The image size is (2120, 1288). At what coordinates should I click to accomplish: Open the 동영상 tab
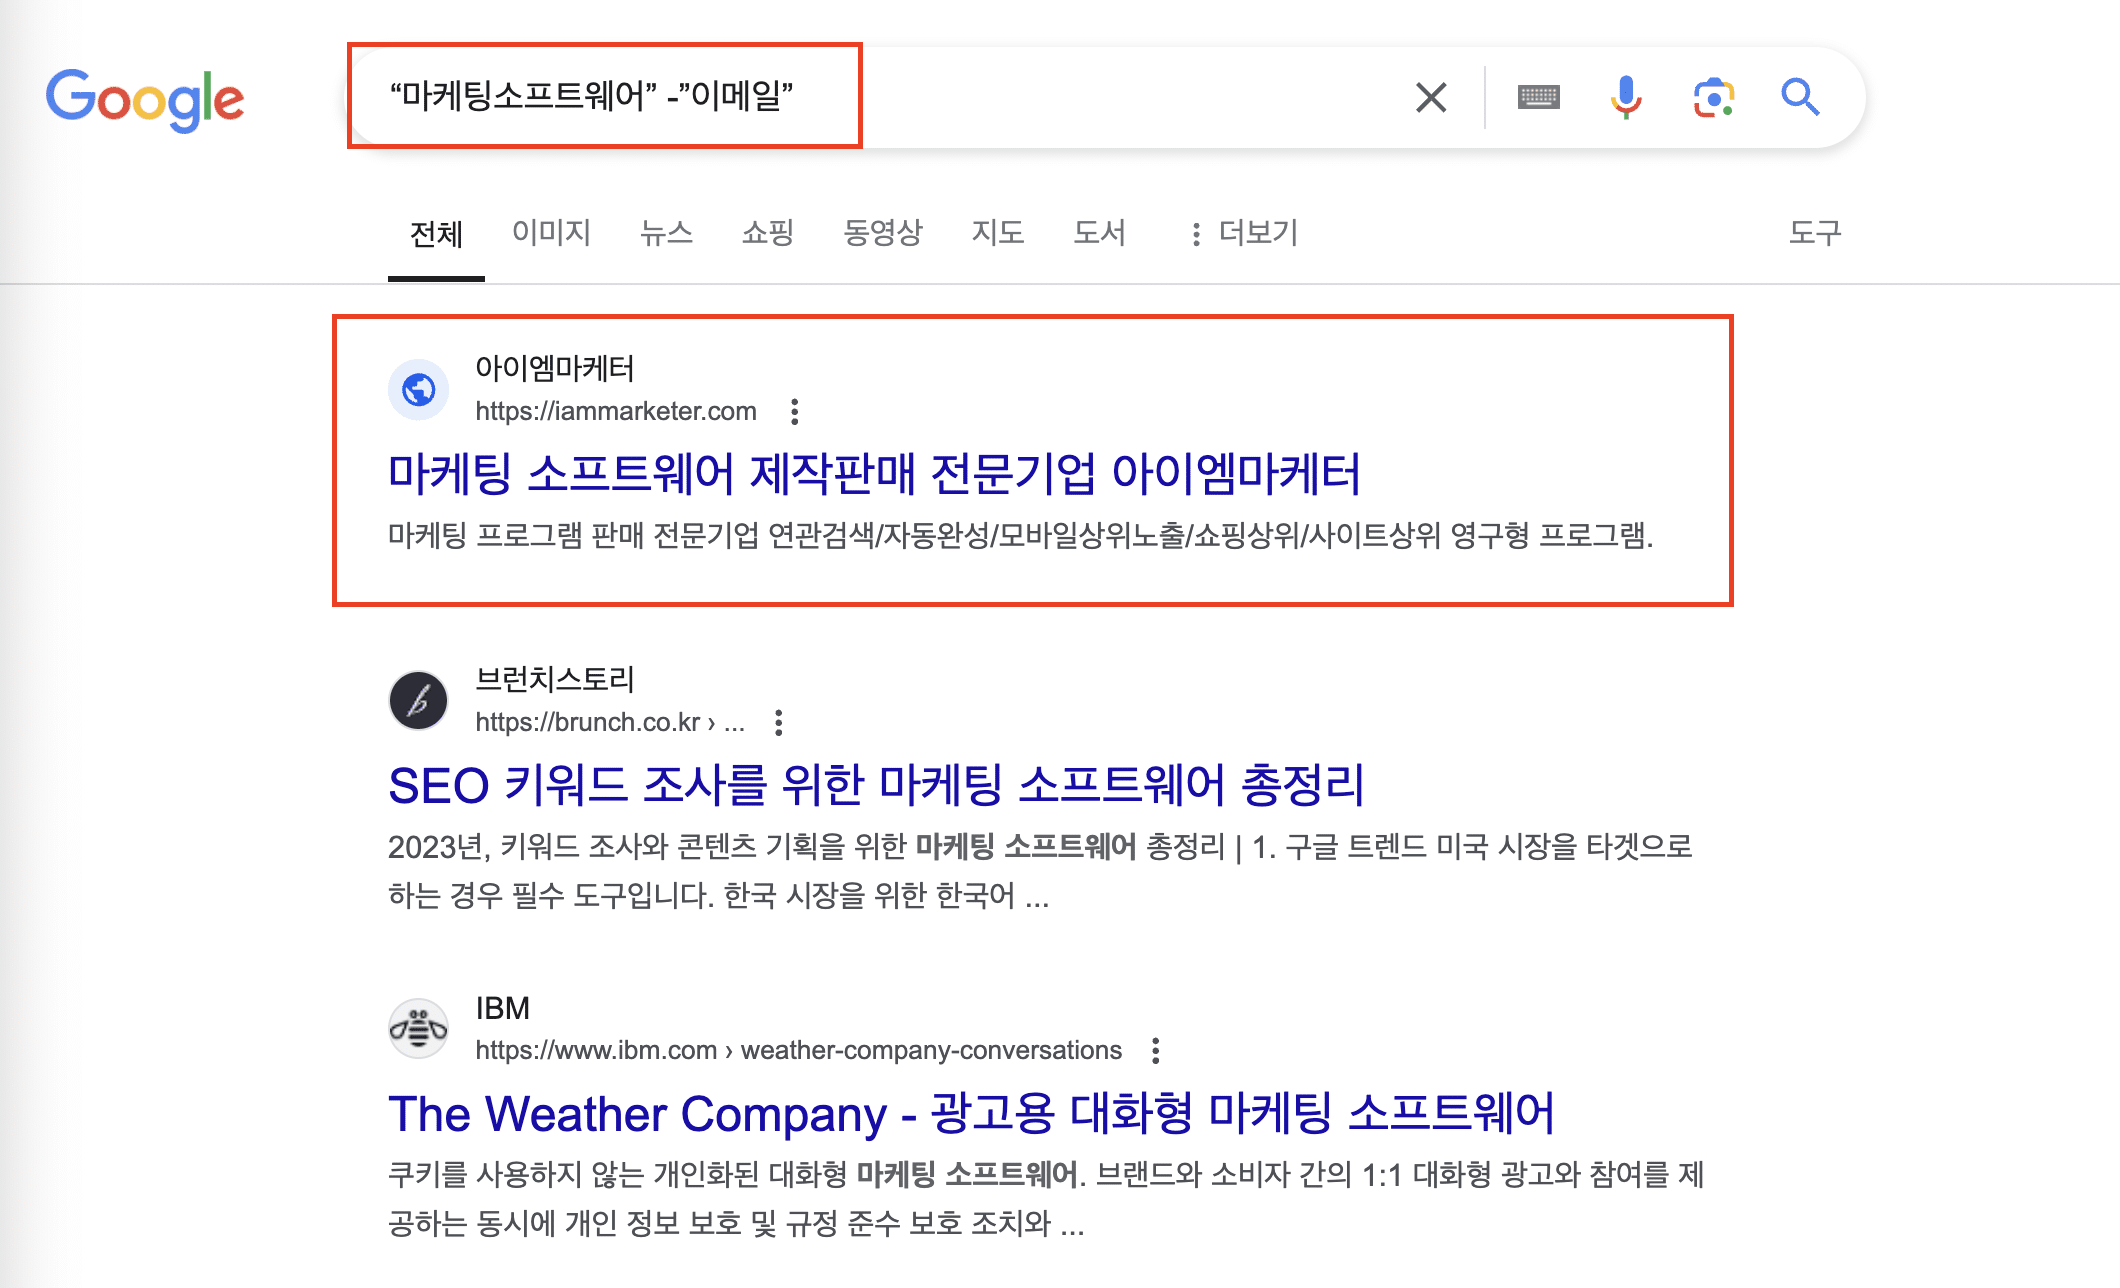pos(882,233)
